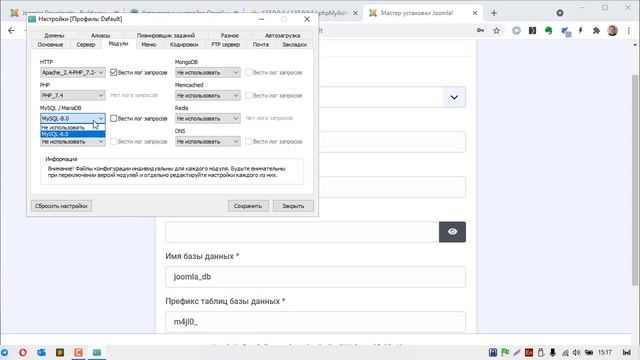
Task: Open the Закладки tab
Action: (x=294, y=44)
